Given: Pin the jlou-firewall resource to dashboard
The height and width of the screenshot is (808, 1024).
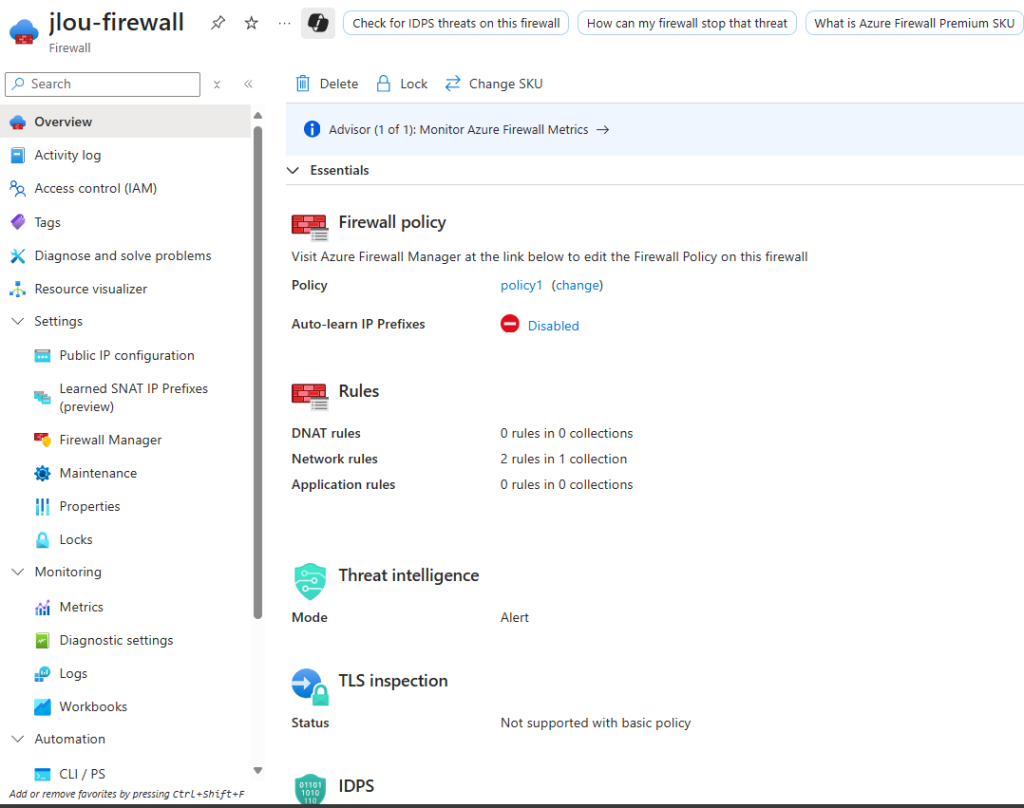Looking at the screenshot, I should [218, 23].
